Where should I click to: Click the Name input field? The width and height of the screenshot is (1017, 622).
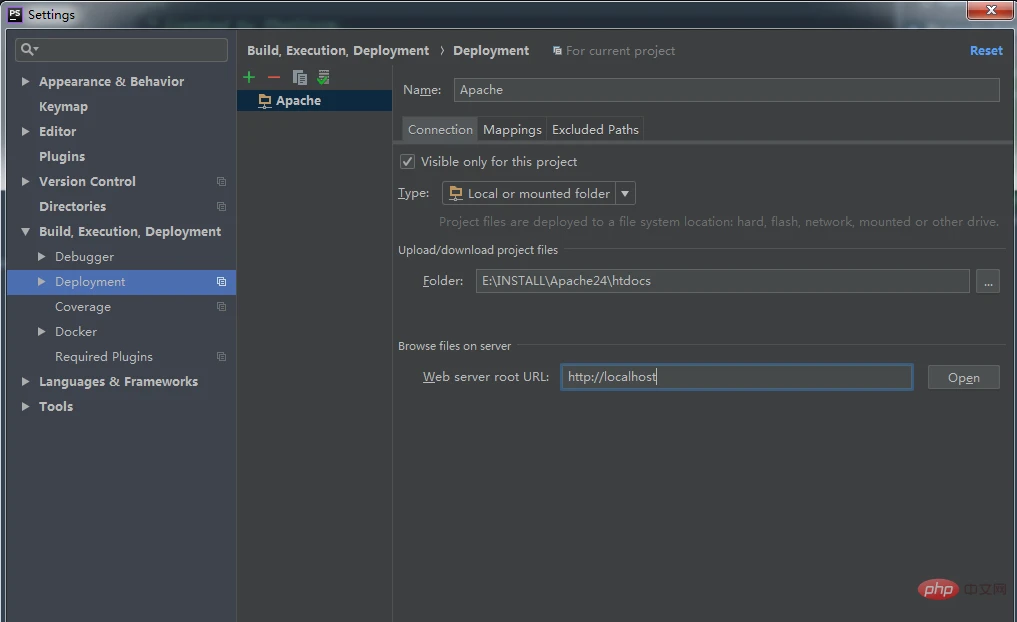[726, 90]
